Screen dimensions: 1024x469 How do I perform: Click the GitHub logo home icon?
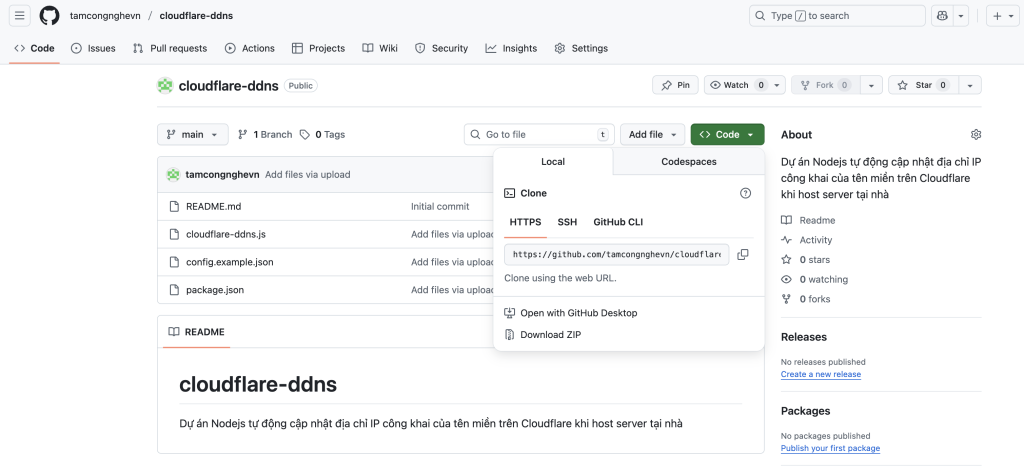click(49, 15)
